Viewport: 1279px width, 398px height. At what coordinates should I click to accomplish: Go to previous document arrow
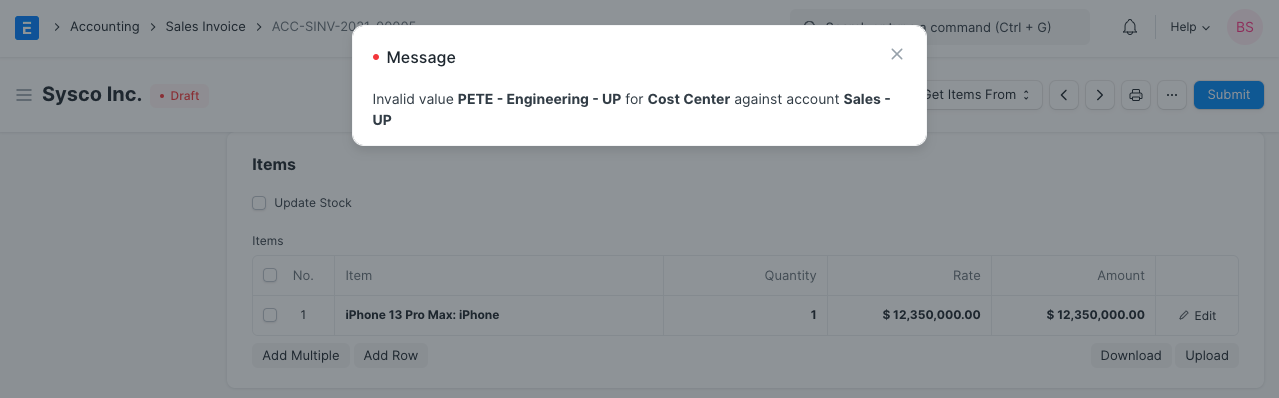[1064, 95]
